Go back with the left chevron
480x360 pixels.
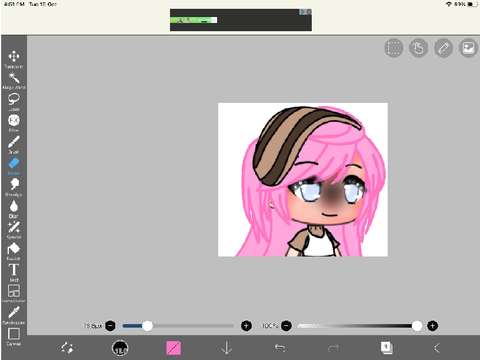(x=437, y=348)
